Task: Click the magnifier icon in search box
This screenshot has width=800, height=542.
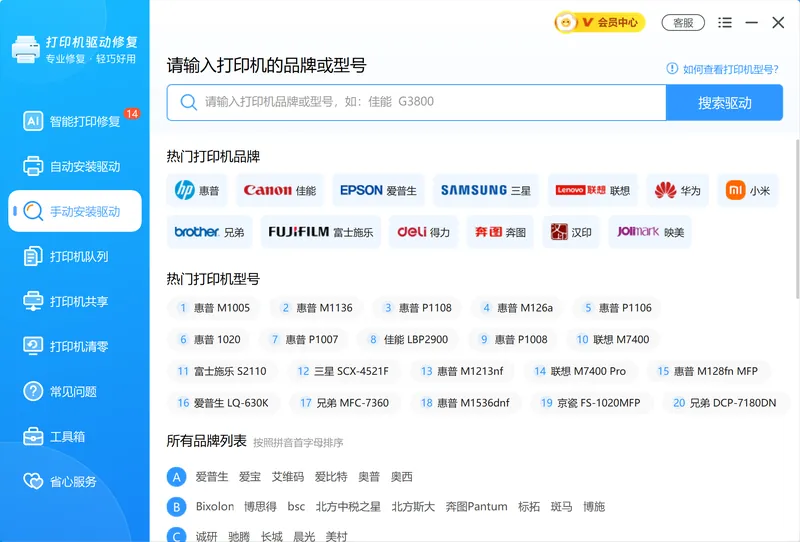Action: 188,102
